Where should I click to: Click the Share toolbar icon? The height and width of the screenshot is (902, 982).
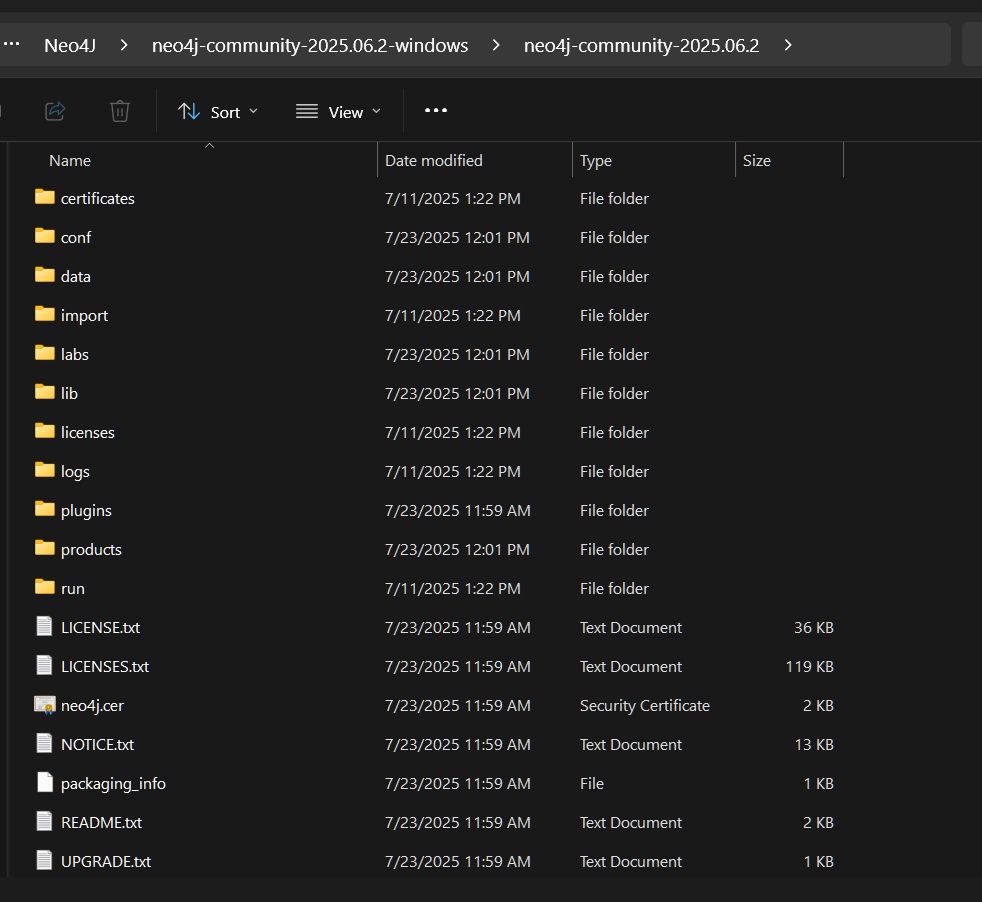tap(55, 111)
